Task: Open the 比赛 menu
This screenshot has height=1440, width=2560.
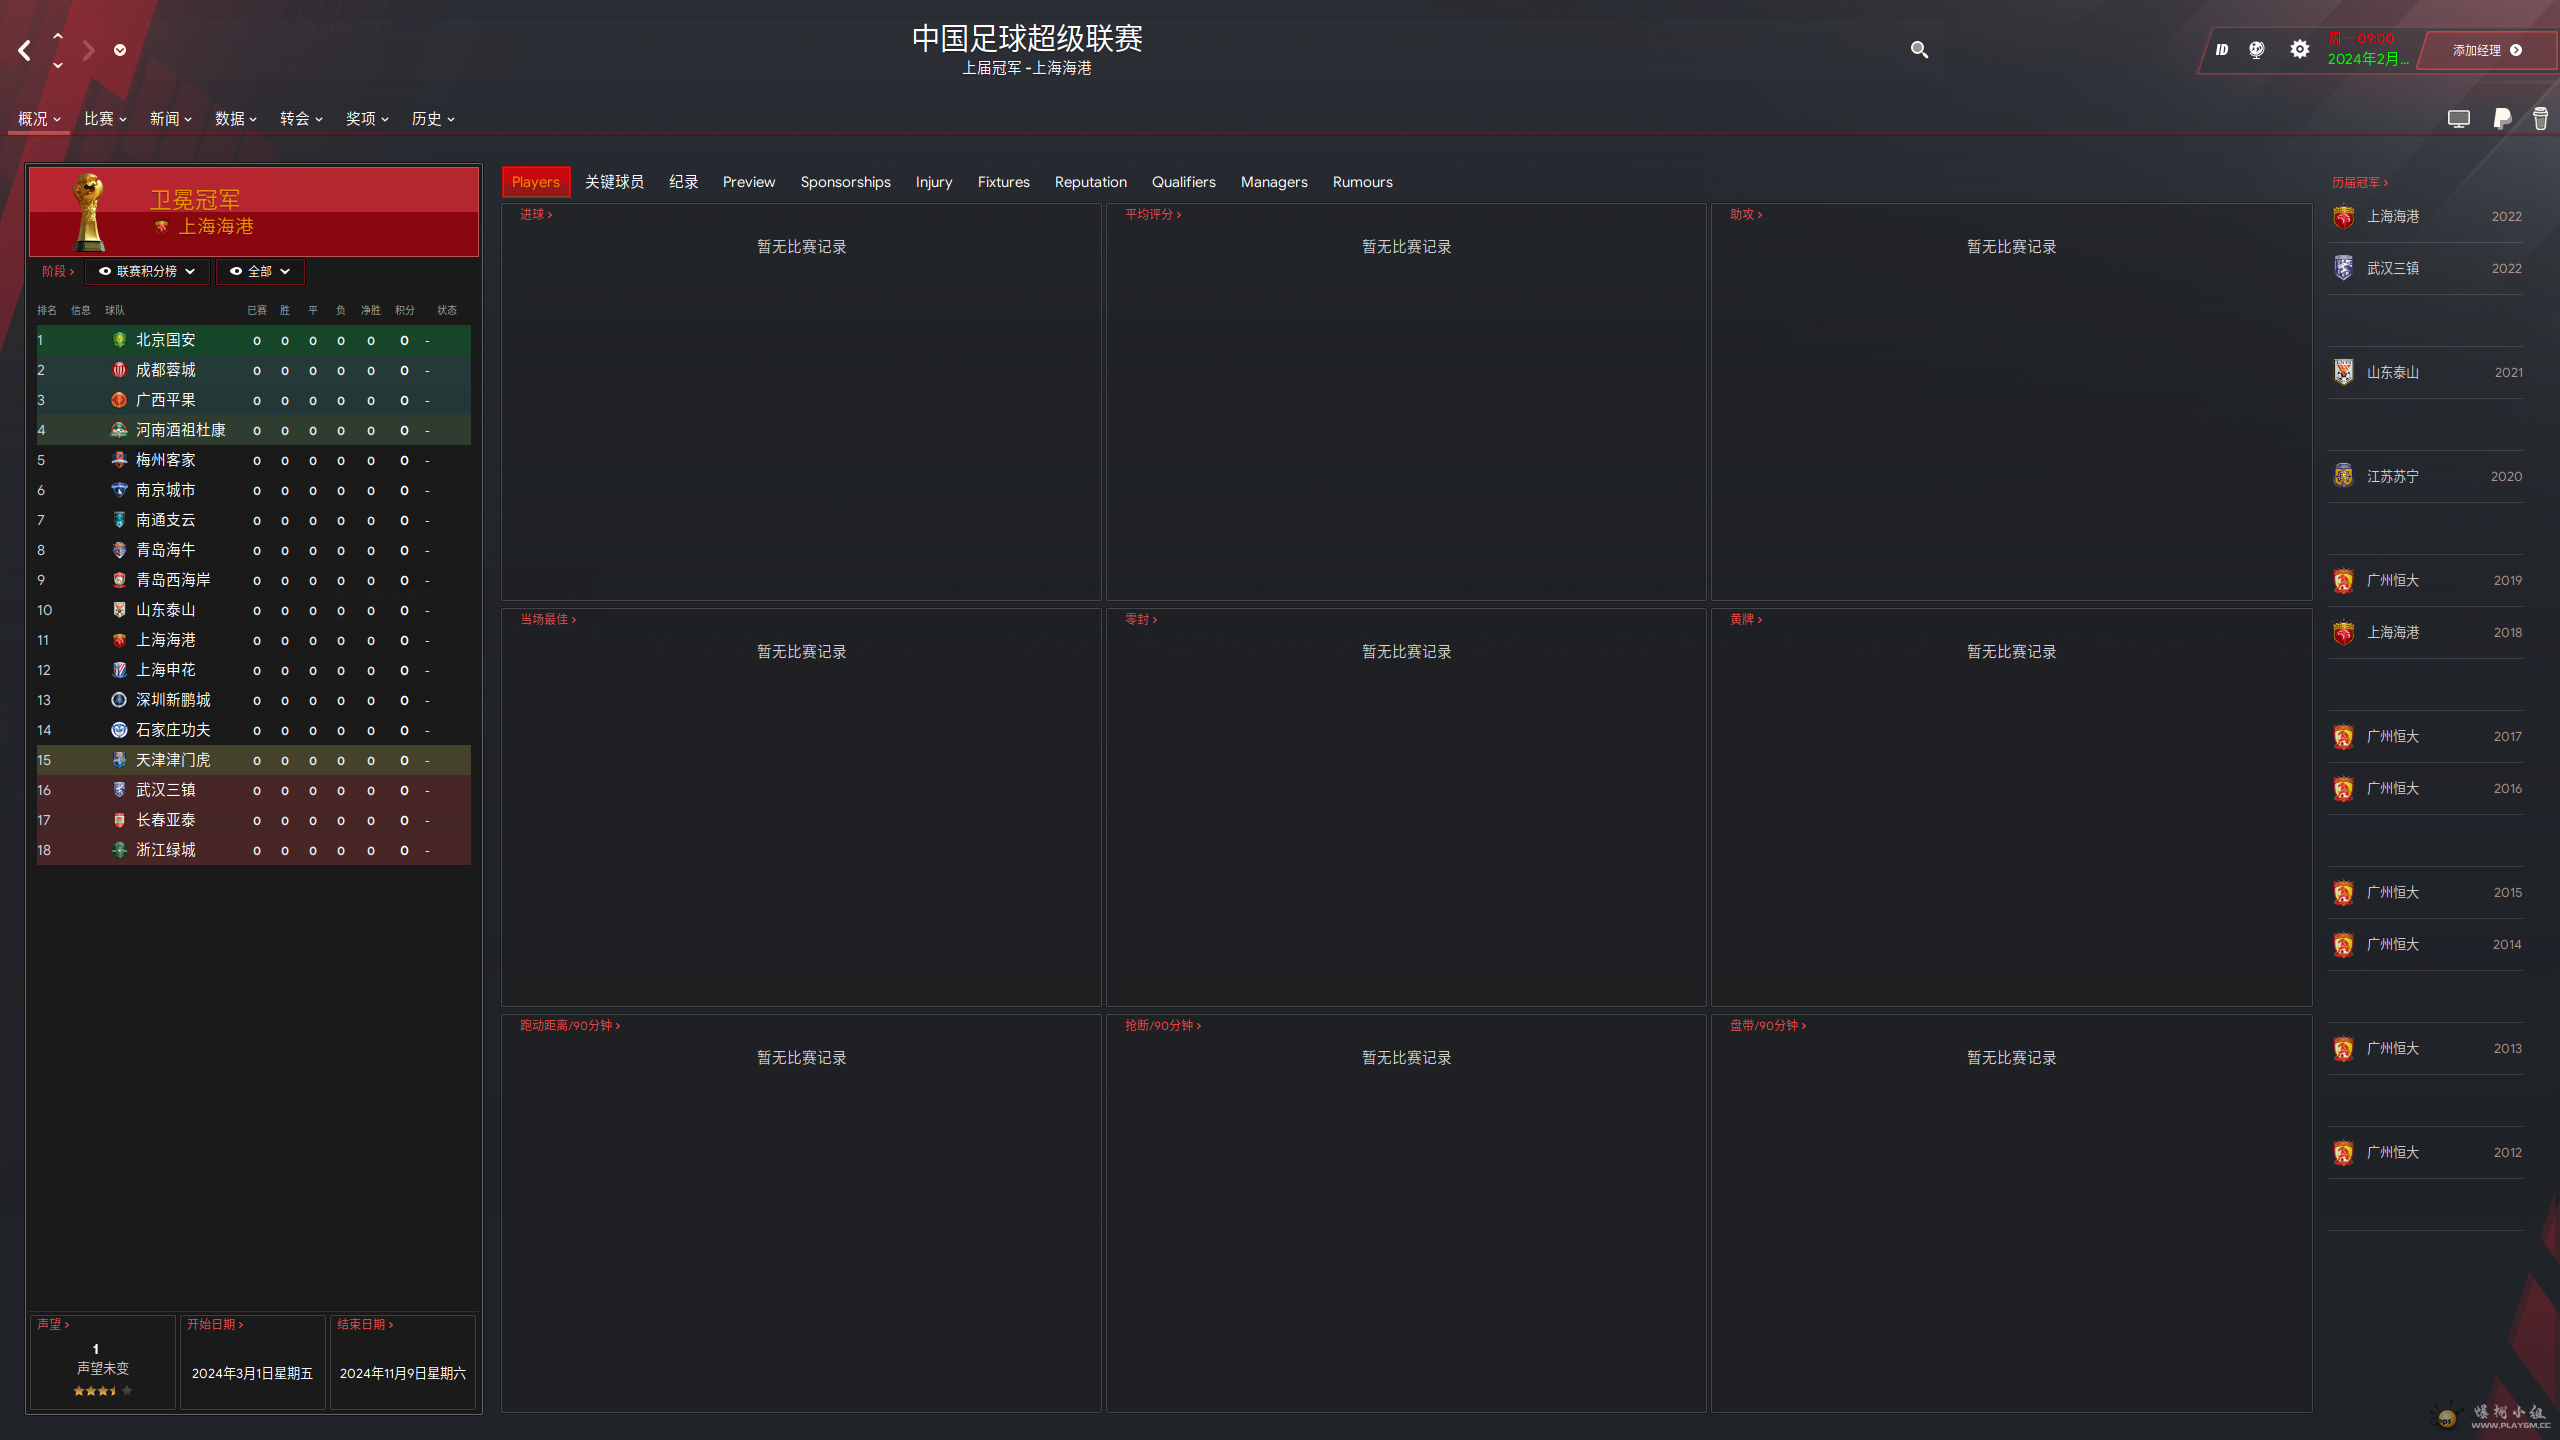Action: click(x=105, y=119)
